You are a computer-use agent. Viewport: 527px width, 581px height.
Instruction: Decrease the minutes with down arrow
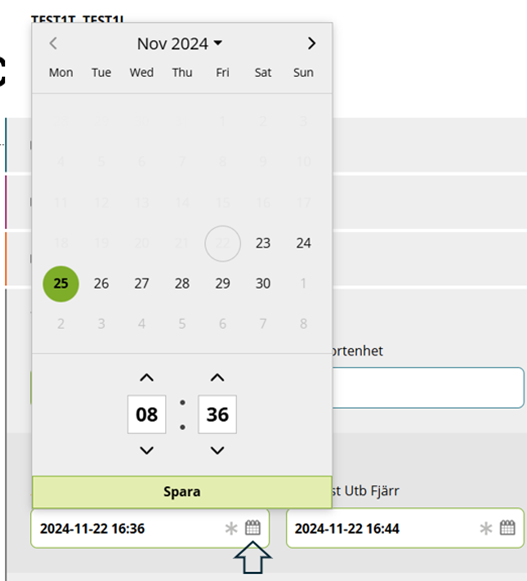217,451
